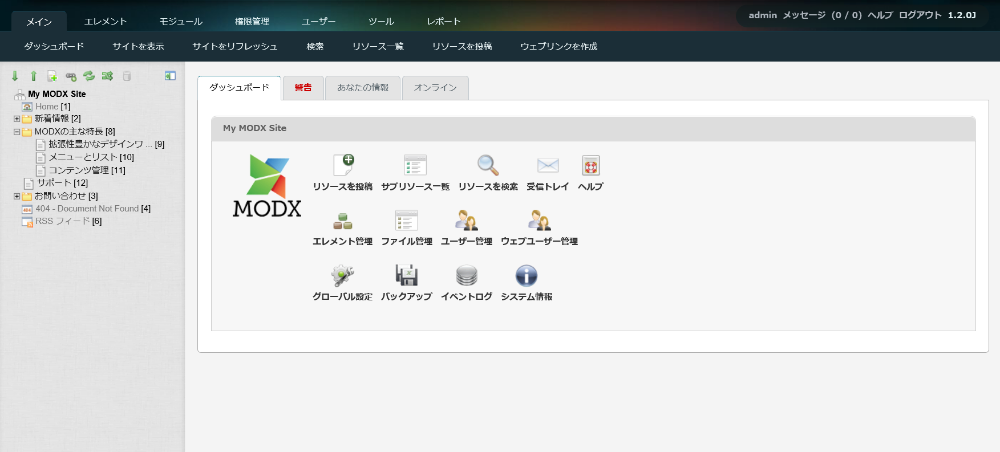Click the expand tree down-arrow icon
The height and width of the screenshot is (452, 1000).
[15, 76]
